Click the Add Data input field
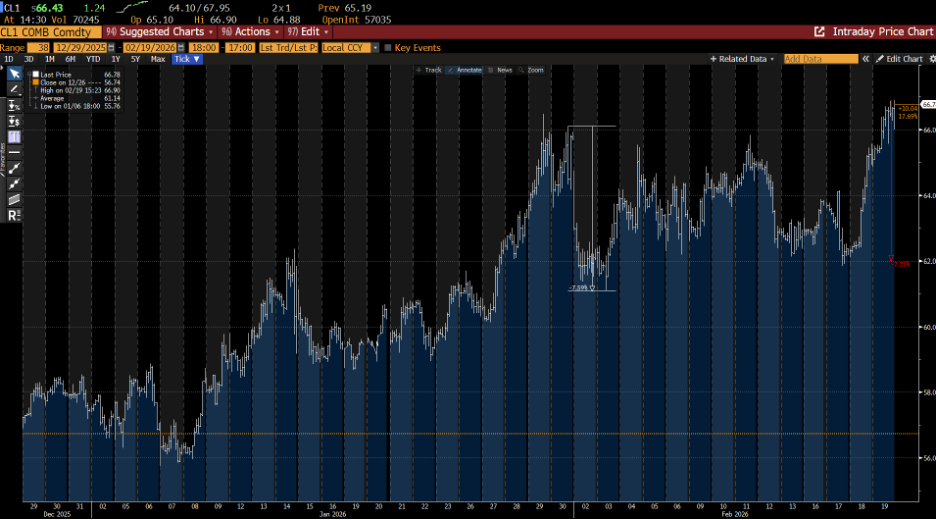Viewport: 936px width, 520px height. pos(820,59)
